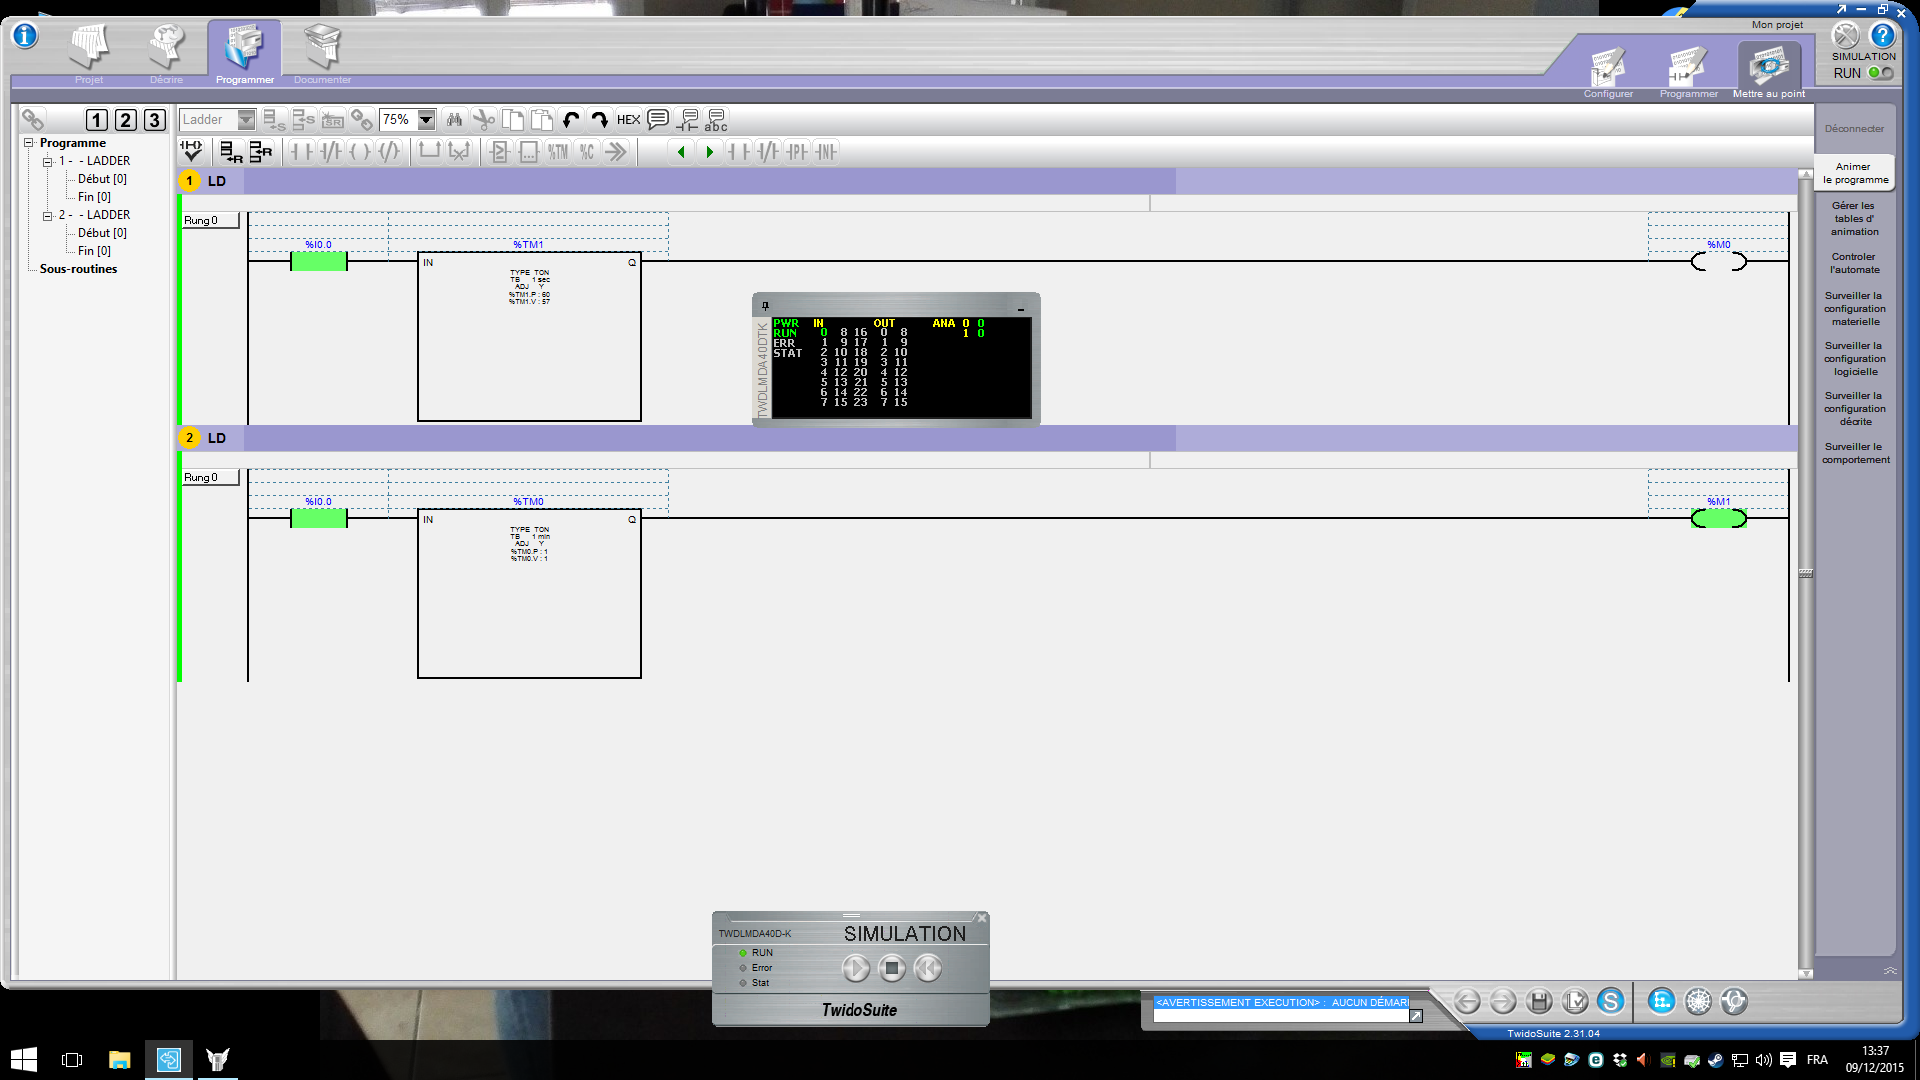Click the scissors cut icon

(484, 120)
